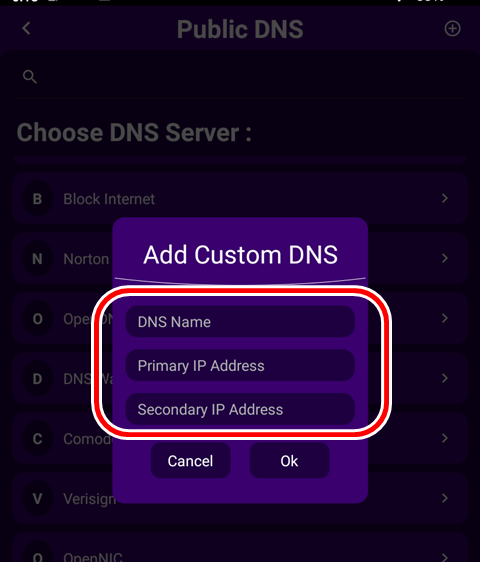480x562 pixels.
Task: Tap the D avatar for DNS Watch
Action: [37, 379]
